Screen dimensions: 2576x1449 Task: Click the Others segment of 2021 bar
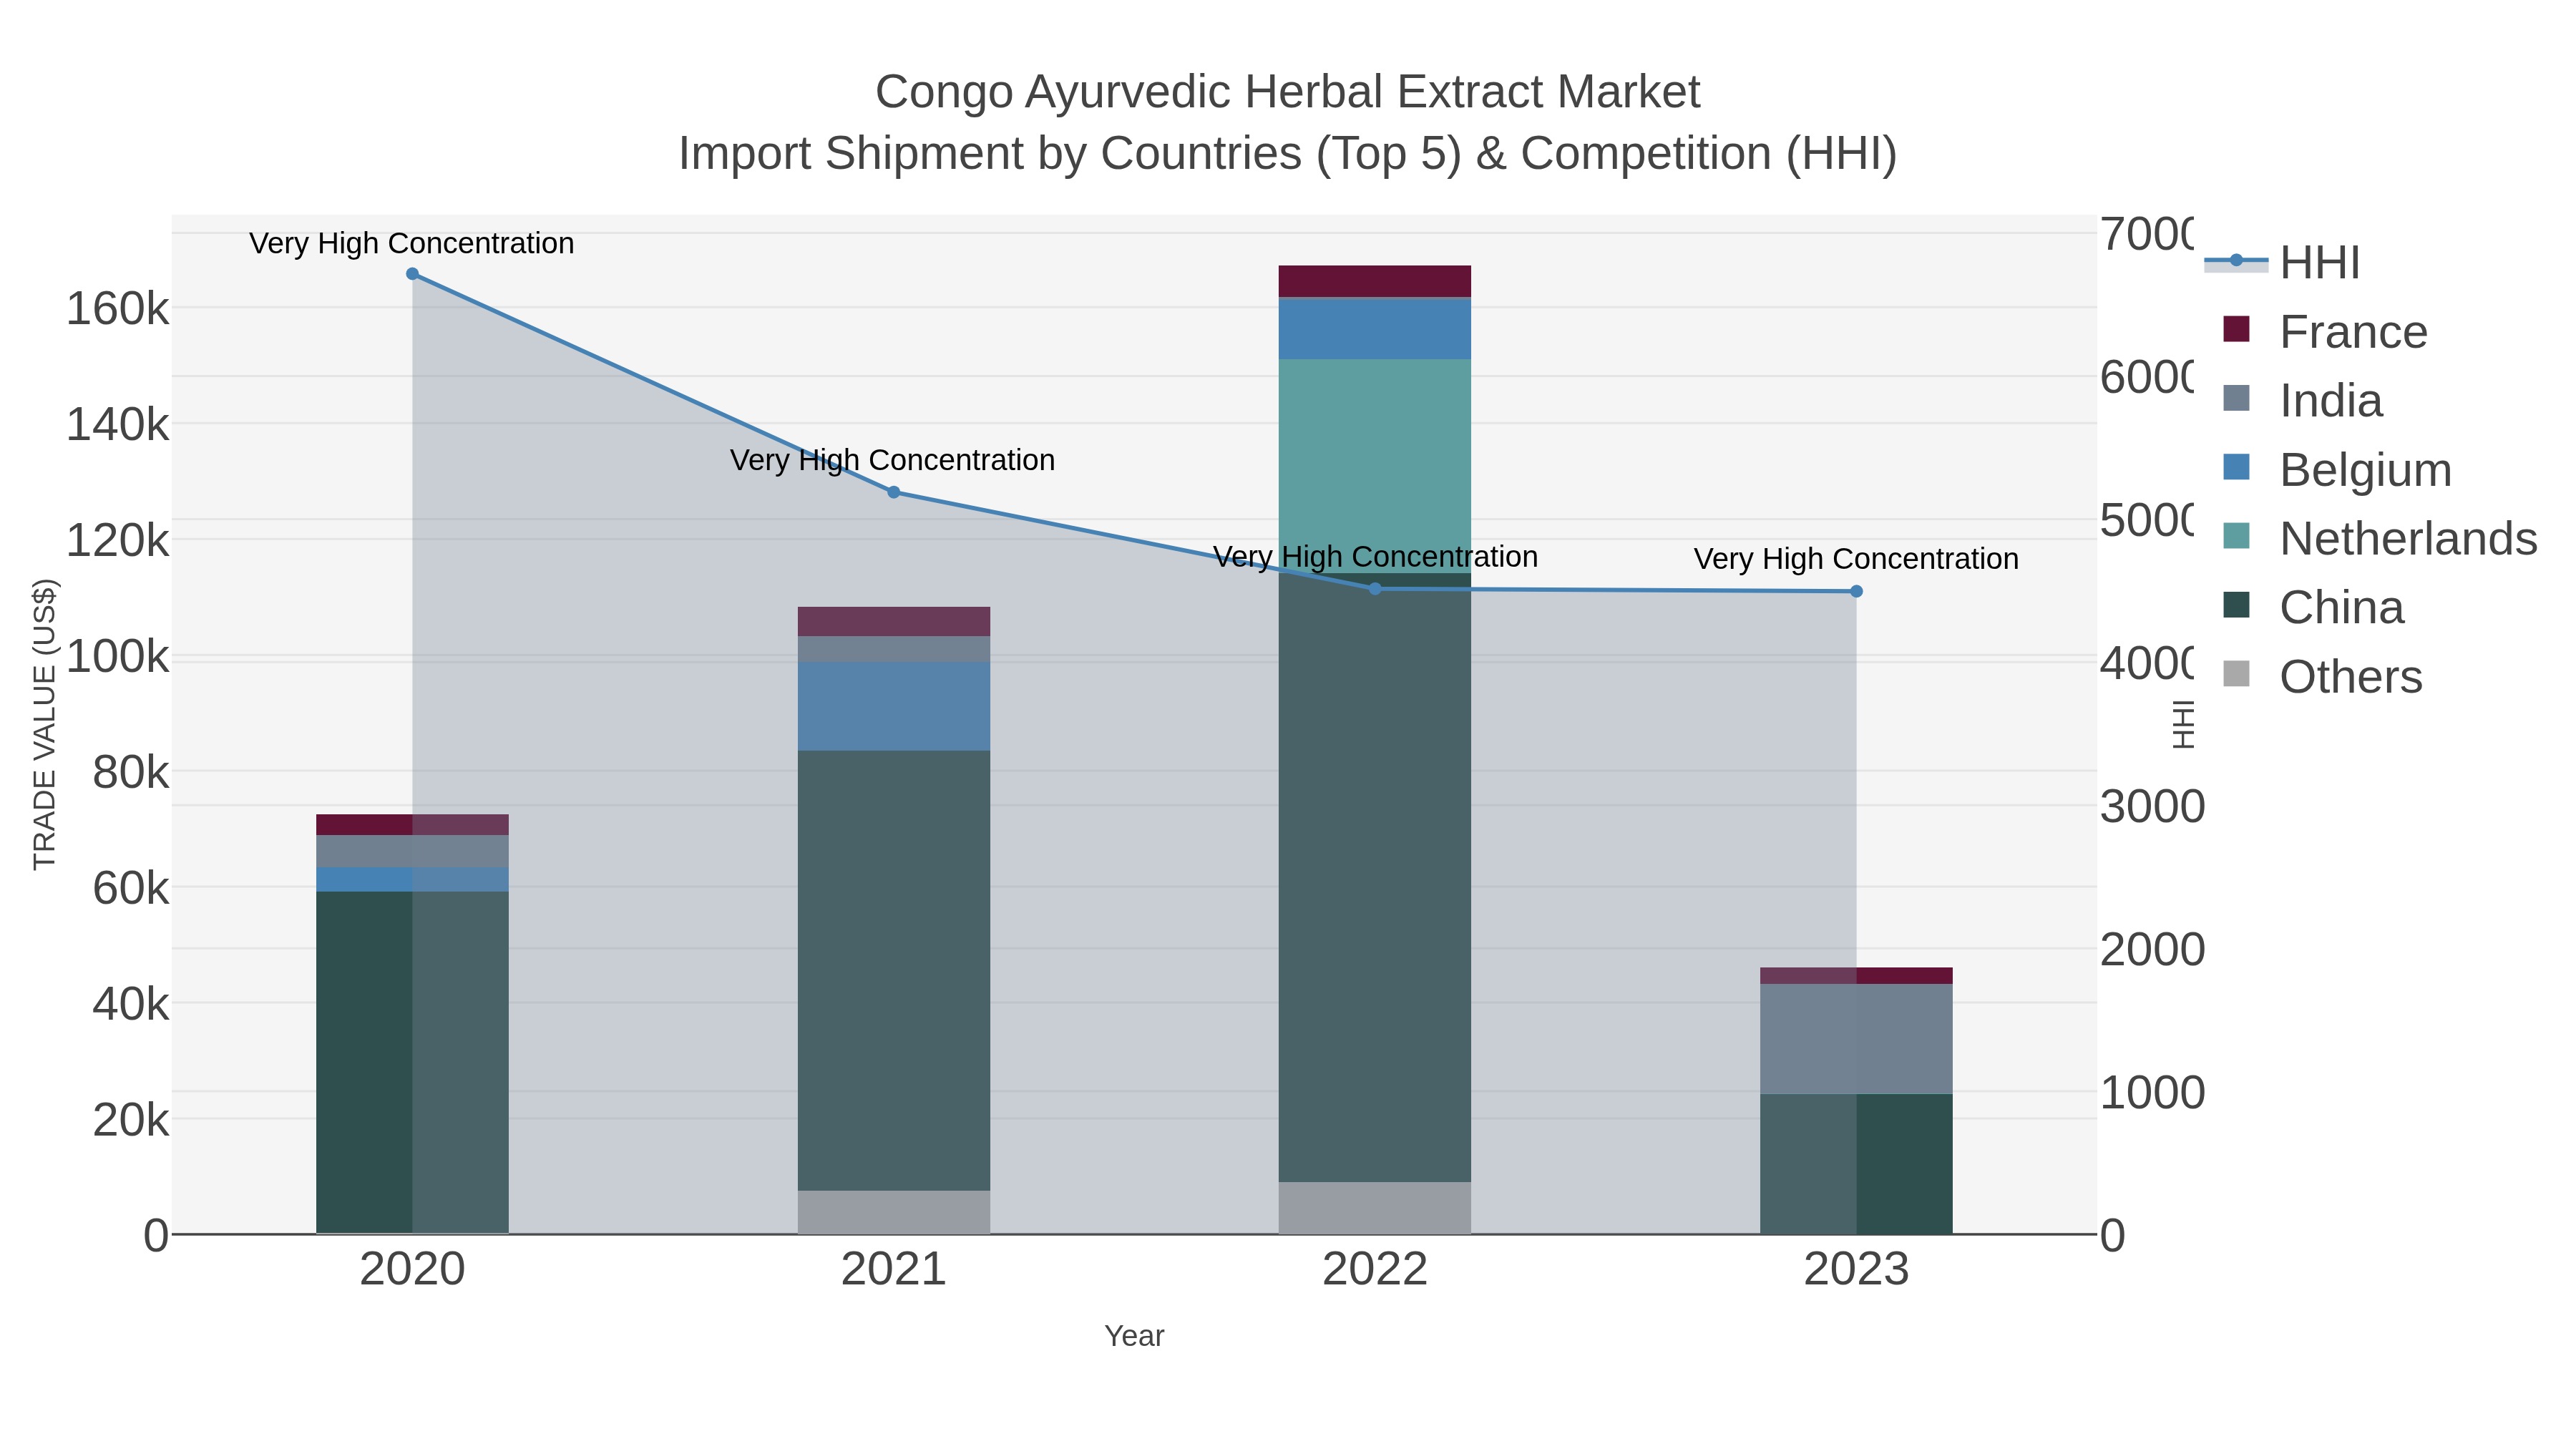(x=894, y=1212)
